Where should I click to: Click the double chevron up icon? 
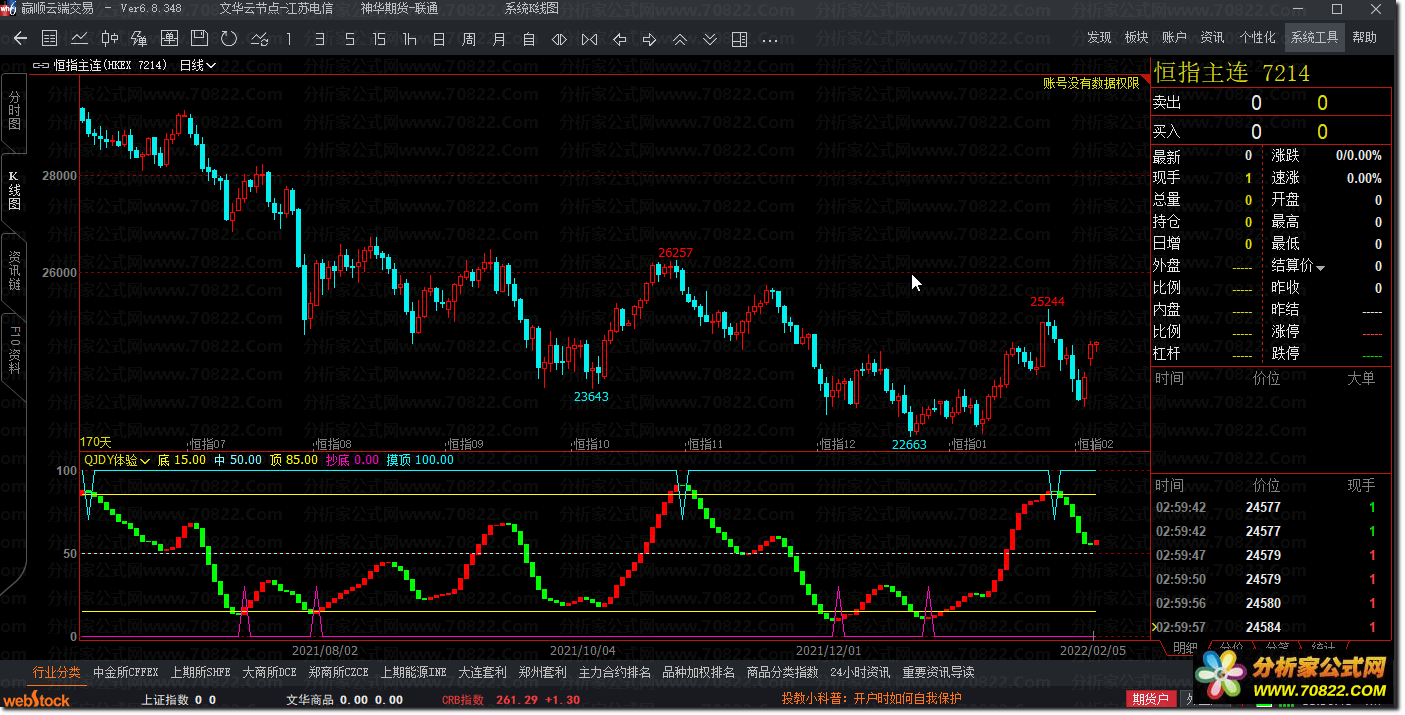pos(679,39)
